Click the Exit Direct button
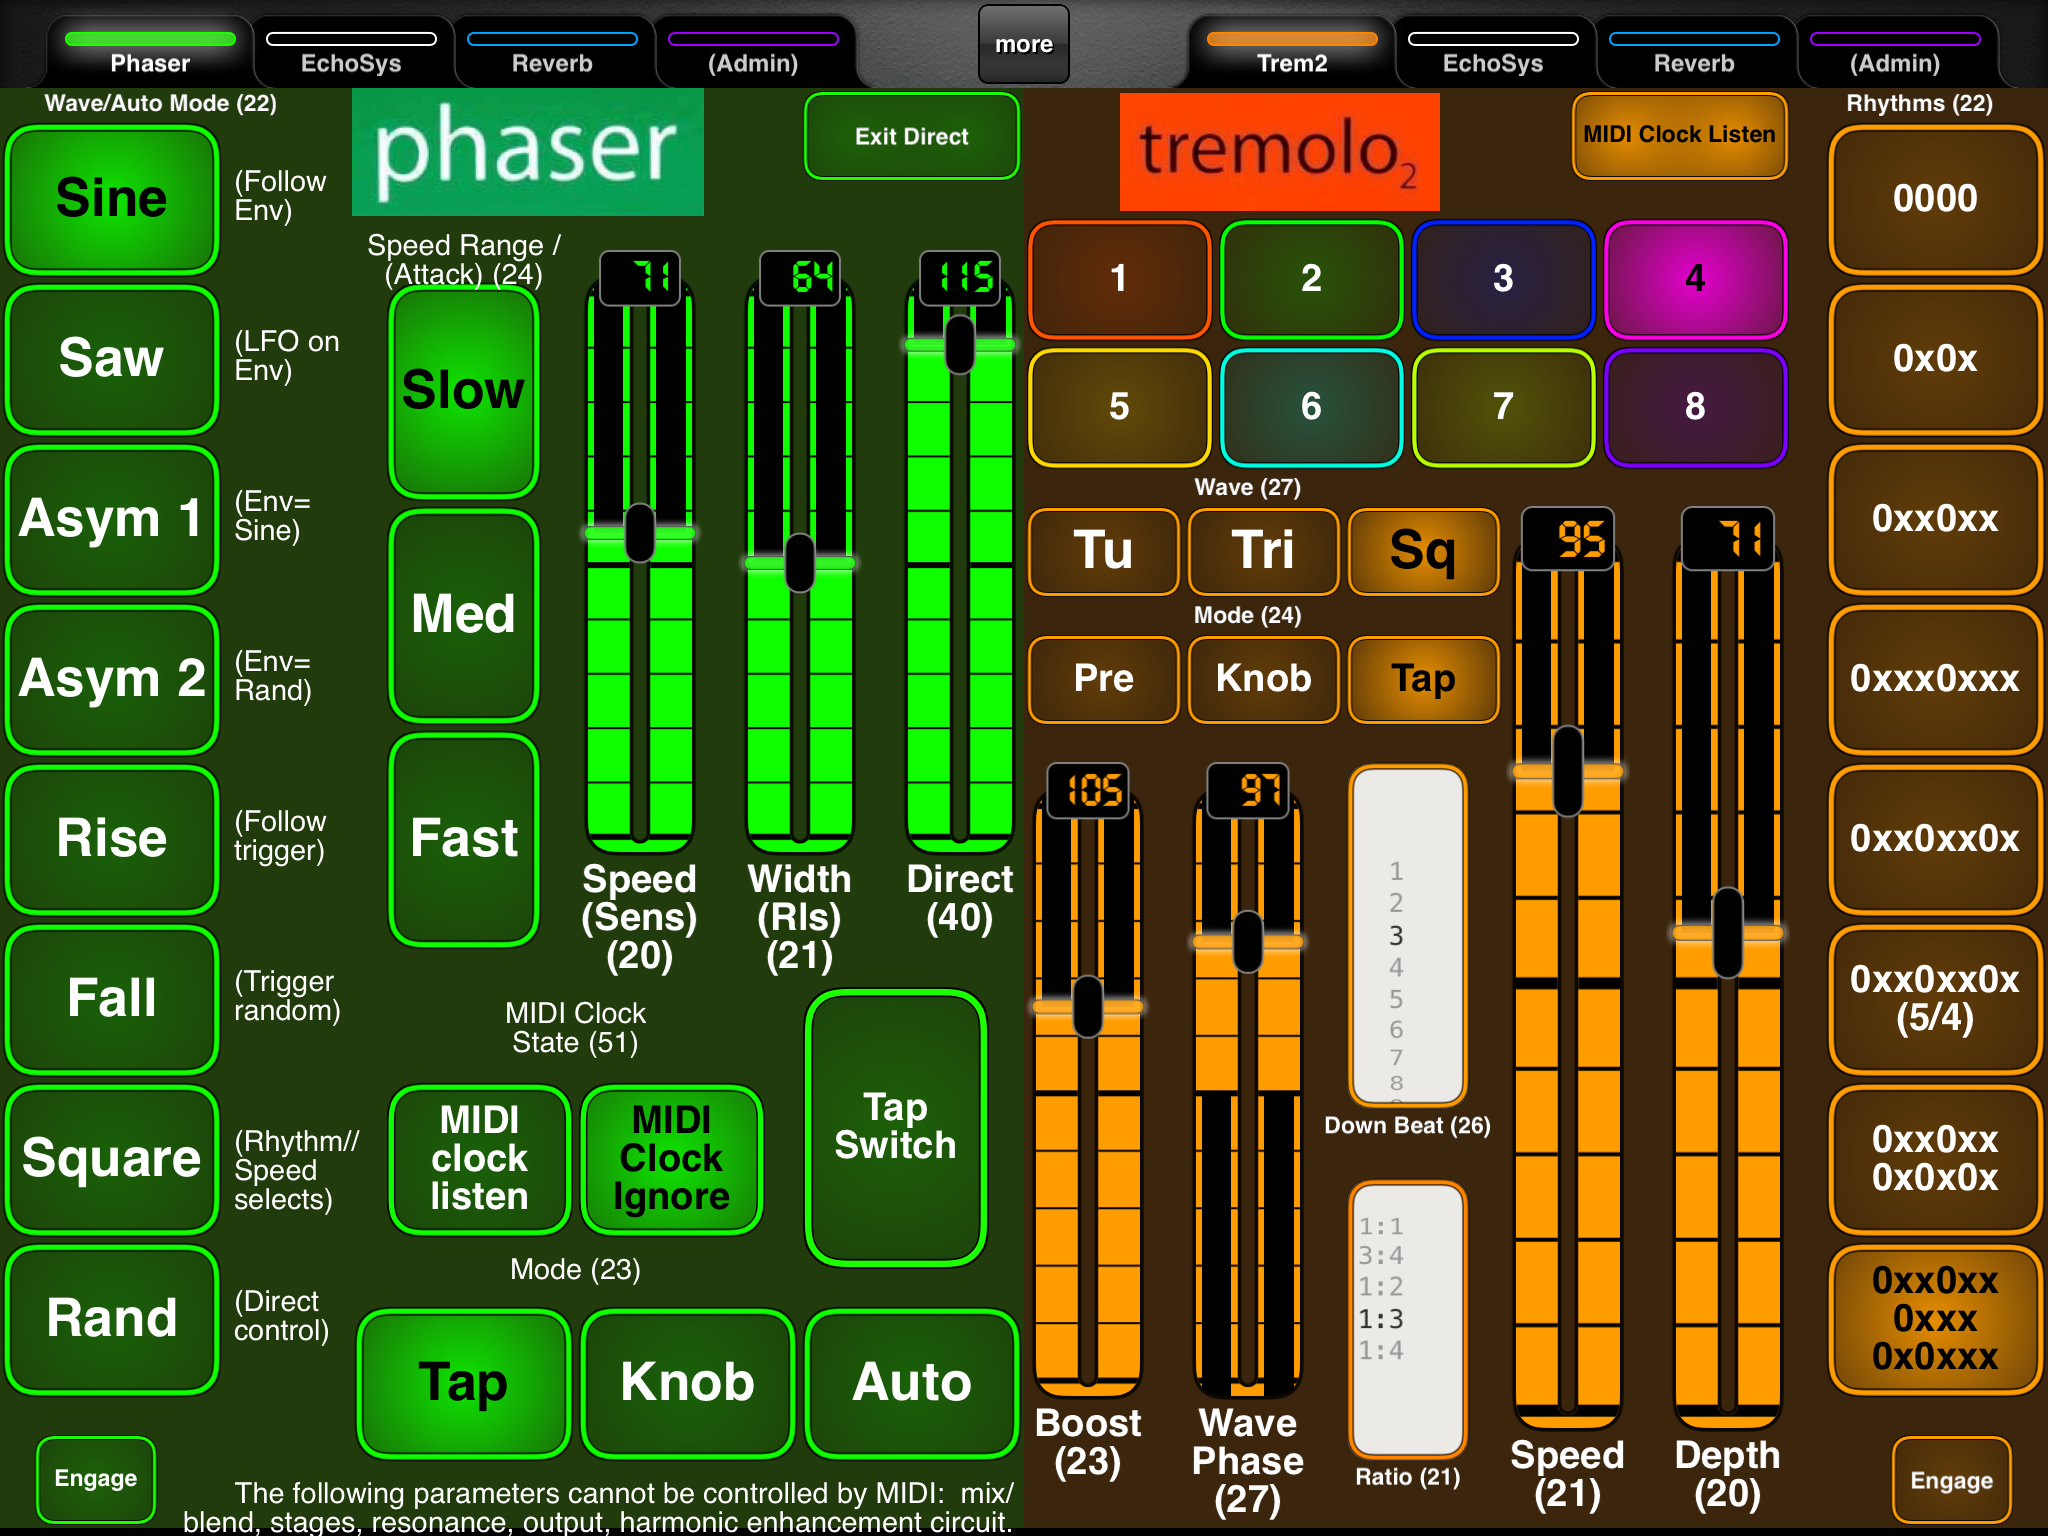The width and height of the screenshot is (2048, 1536). pyautogui.click(x=911, y=136)
